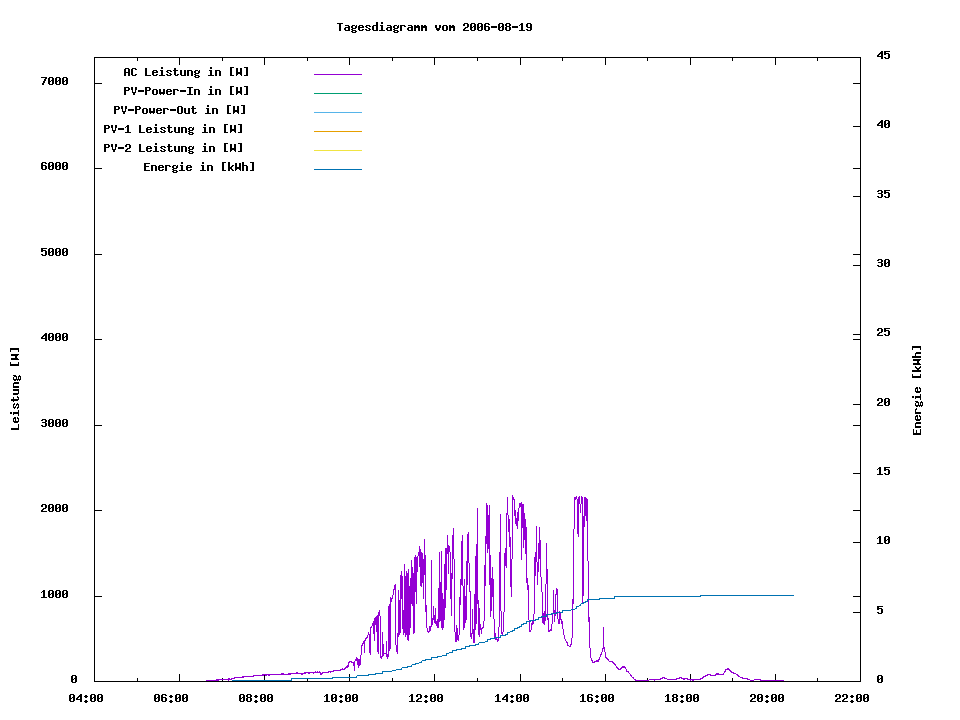The width and height of the screenshot is (960, 720).
Task: Click the 20 tick label on Energie axis
Action: [x=883, y=402]
